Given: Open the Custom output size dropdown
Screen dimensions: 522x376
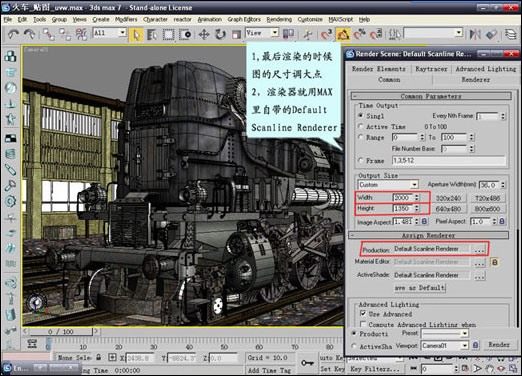Looking at the screenshot, I should 388,185.
